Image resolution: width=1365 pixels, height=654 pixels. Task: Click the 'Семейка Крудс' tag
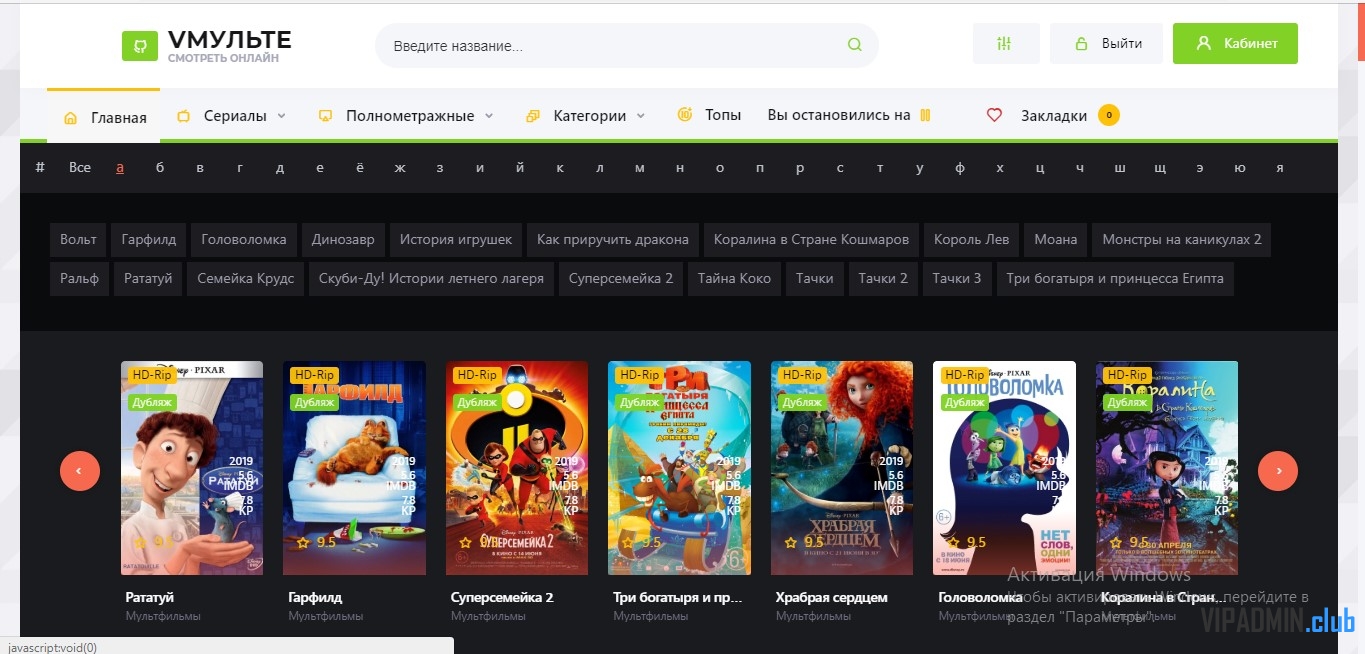tap(245, 279)
